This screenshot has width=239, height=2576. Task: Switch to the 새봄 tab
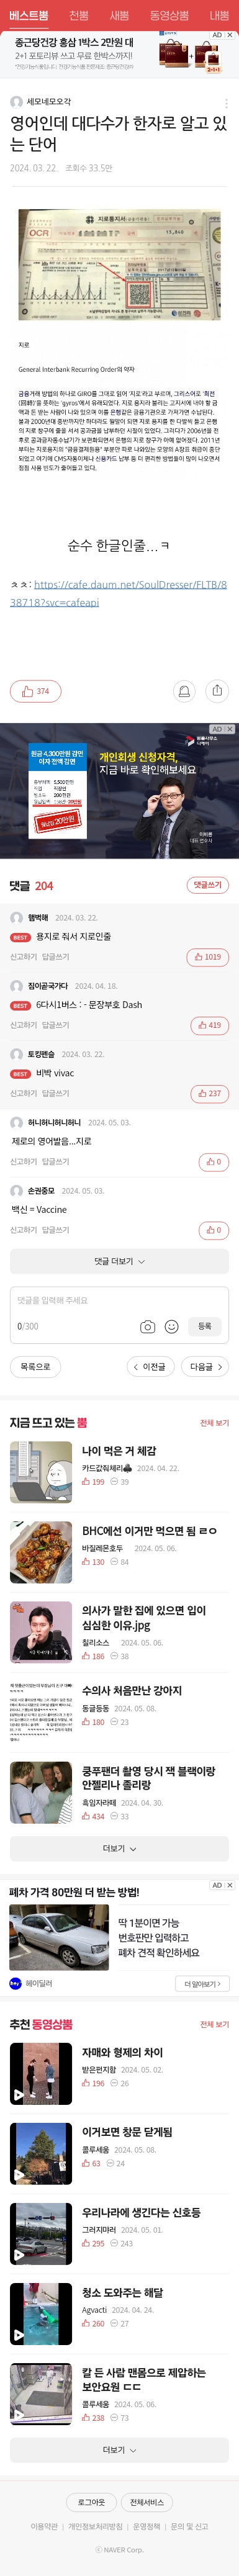[x=119, y=15]
